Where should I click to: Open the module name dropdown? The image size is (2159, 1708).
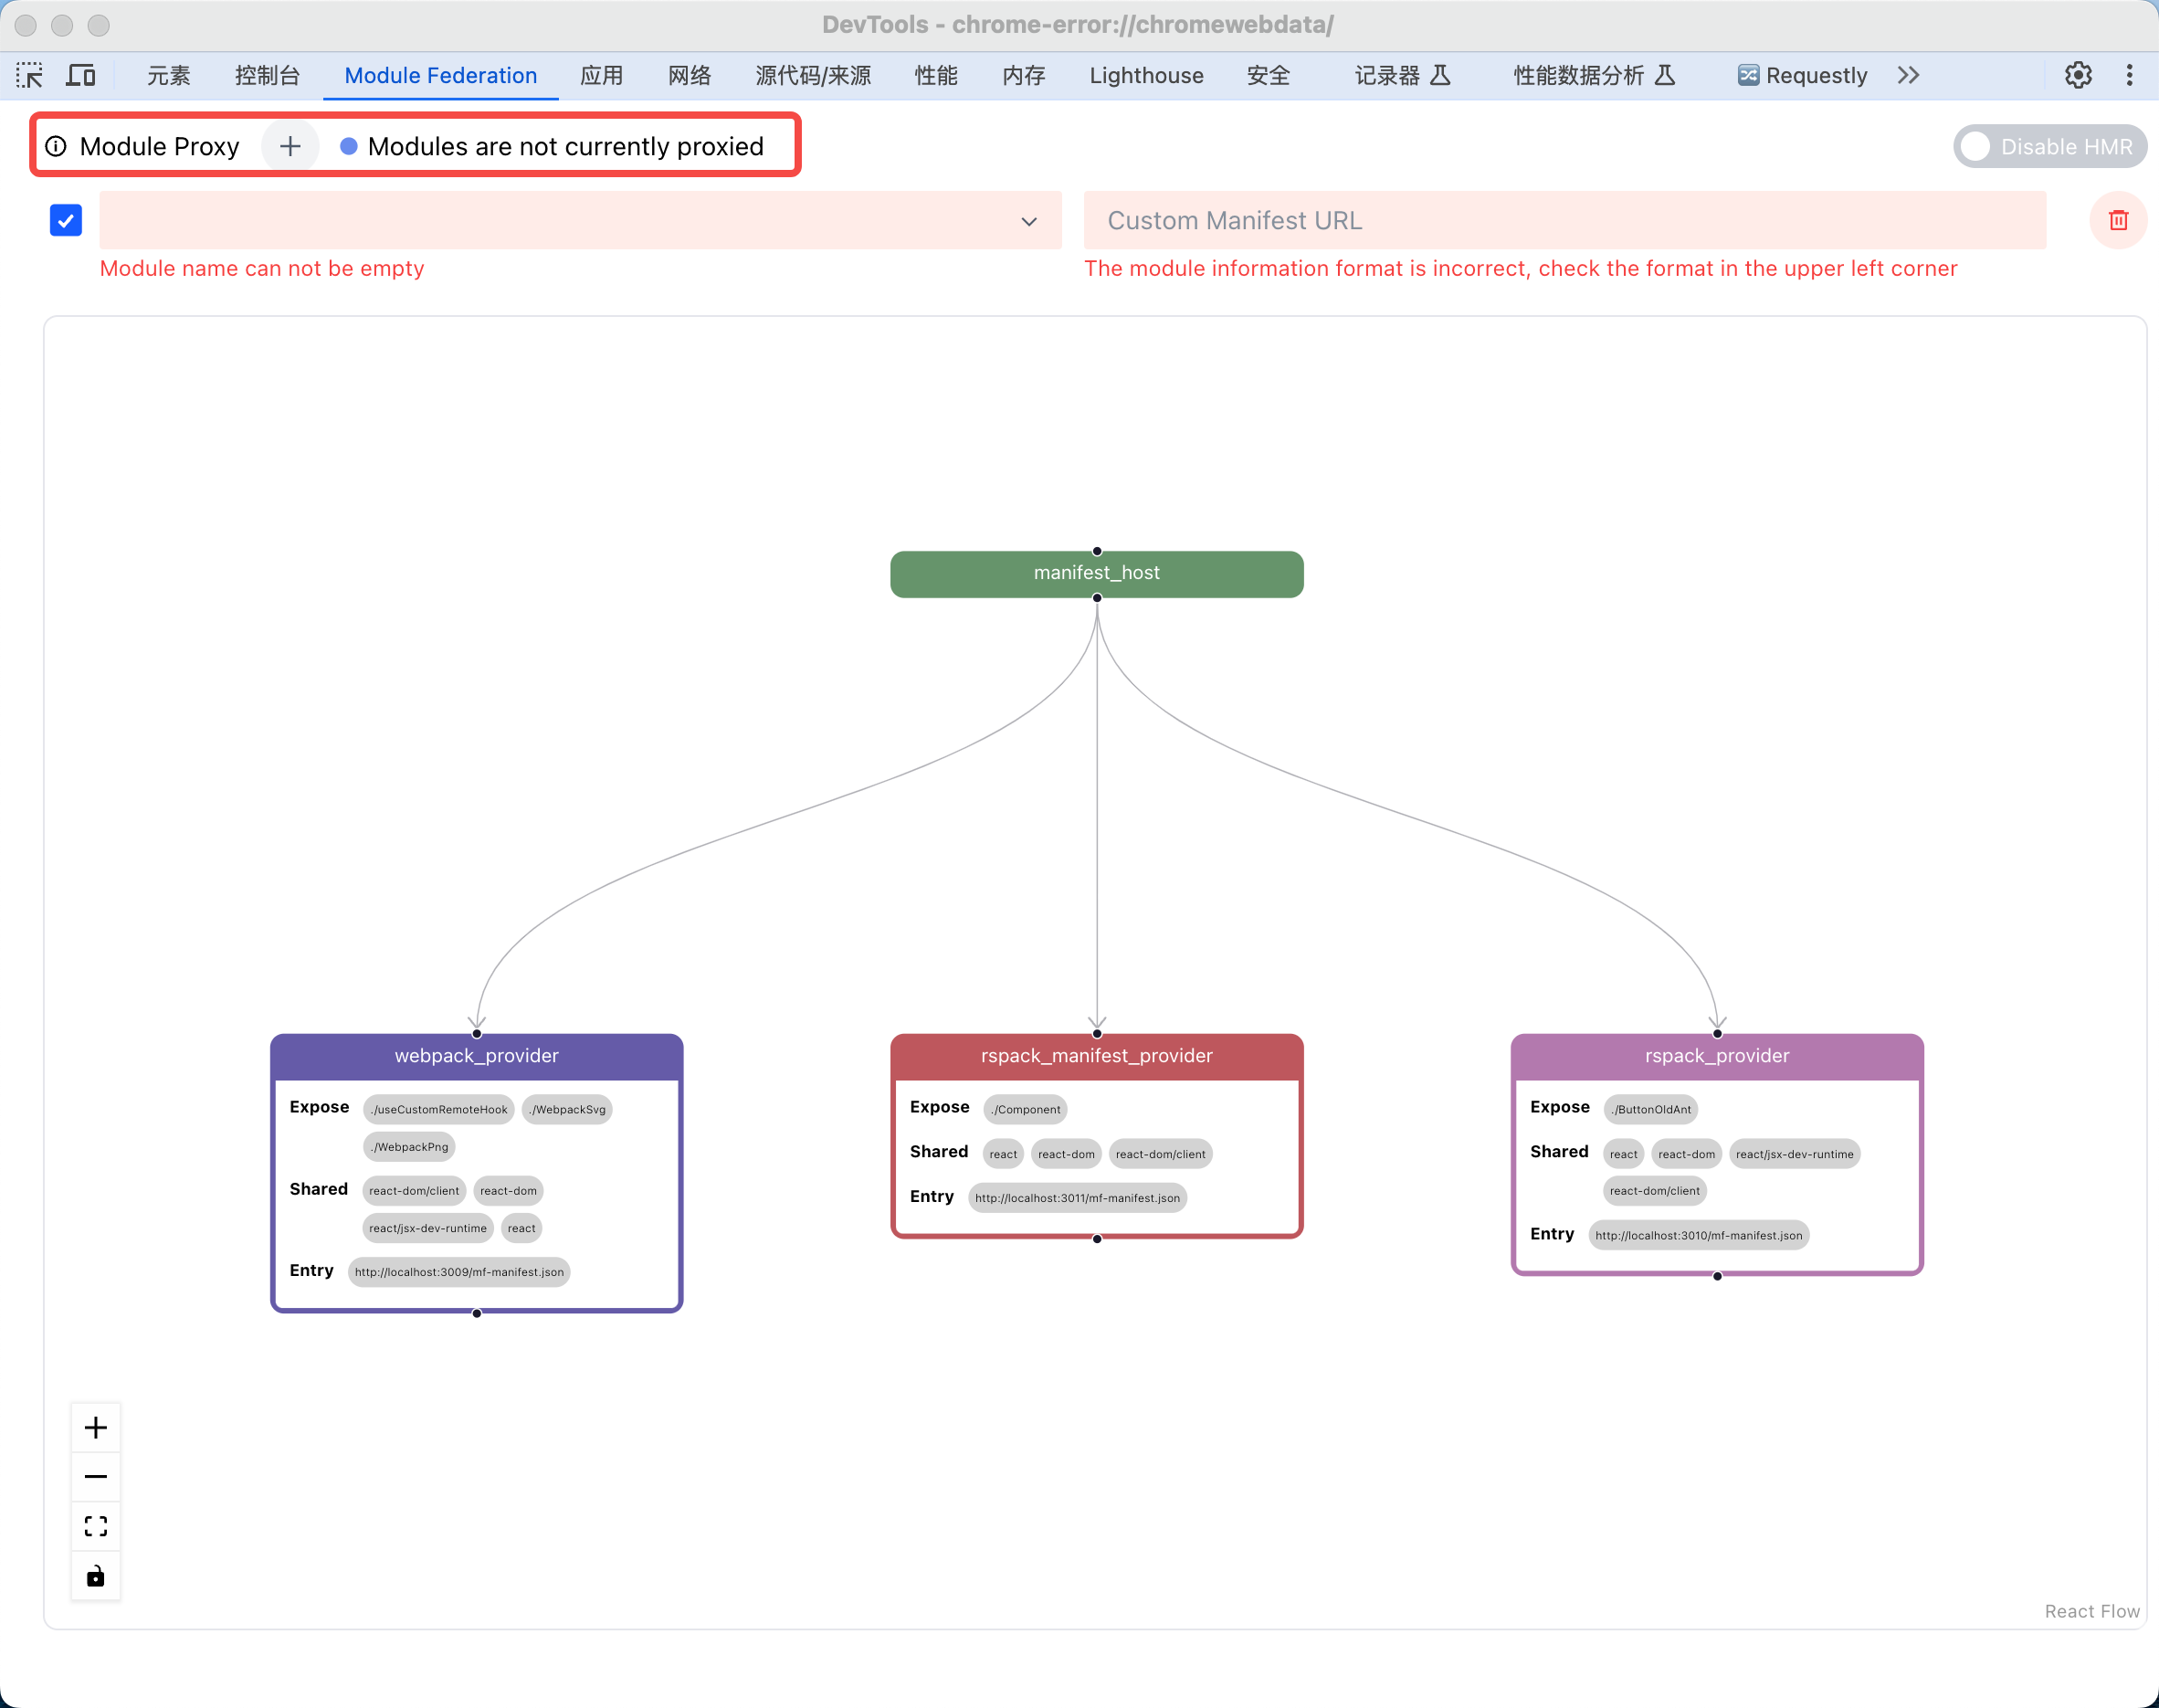pyautogui.click(x=580, y=220)
